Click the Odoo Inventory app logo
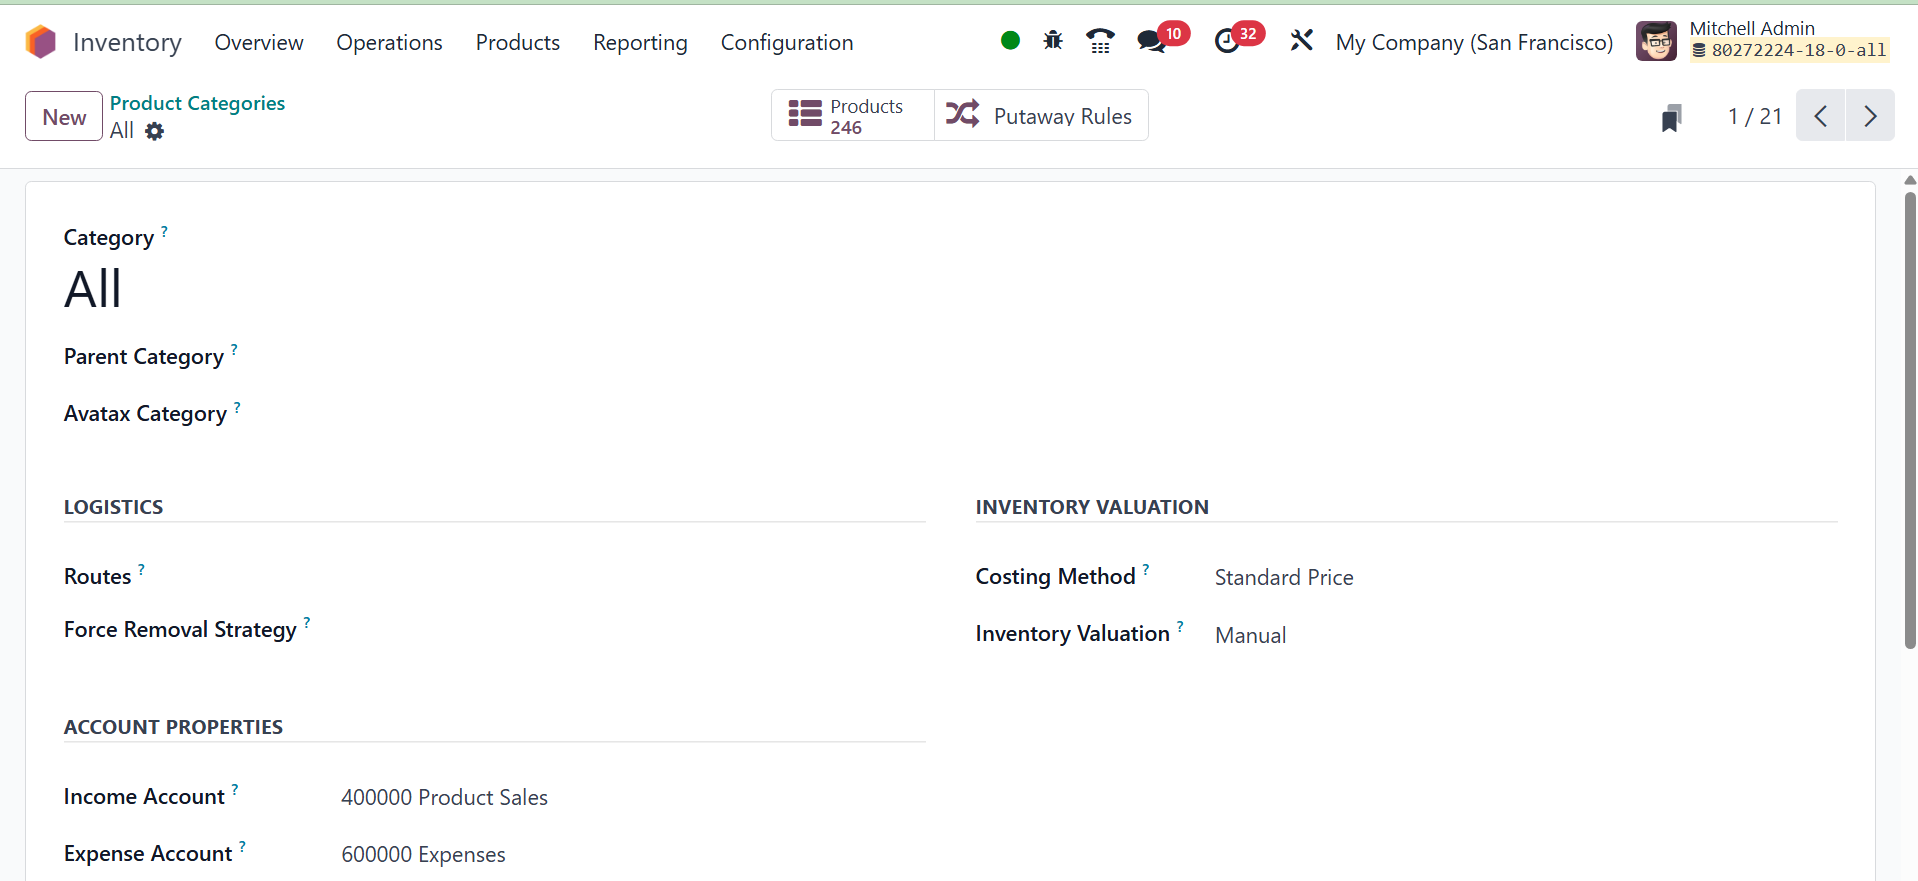 click(41, 42)
